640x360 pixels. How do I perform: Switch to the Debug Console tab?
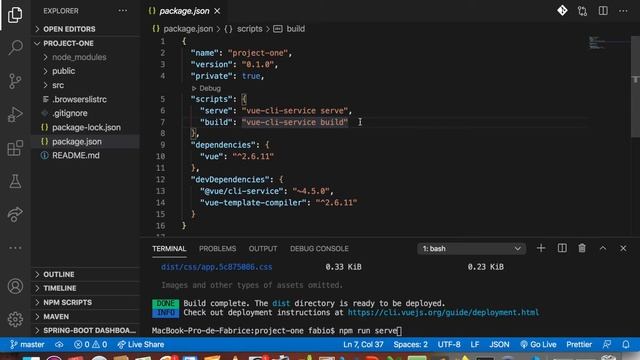click(x=319, y=249)
